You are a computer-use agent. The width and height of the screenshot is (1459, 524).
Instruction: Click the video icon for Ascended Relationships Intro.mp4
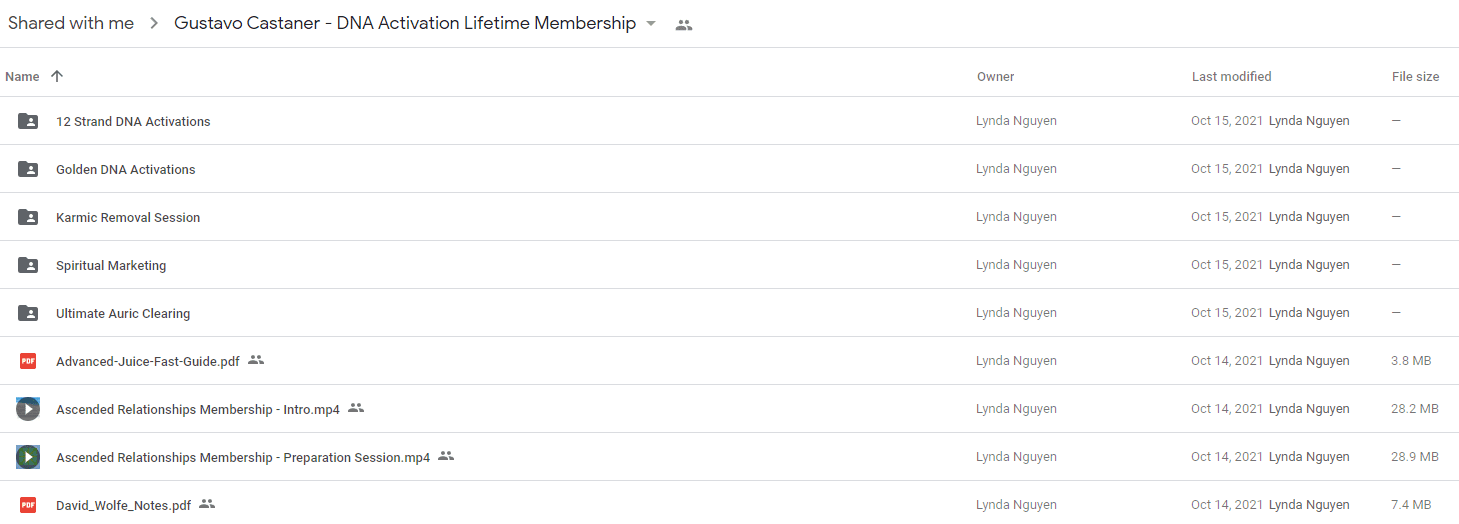coord(28,409)
